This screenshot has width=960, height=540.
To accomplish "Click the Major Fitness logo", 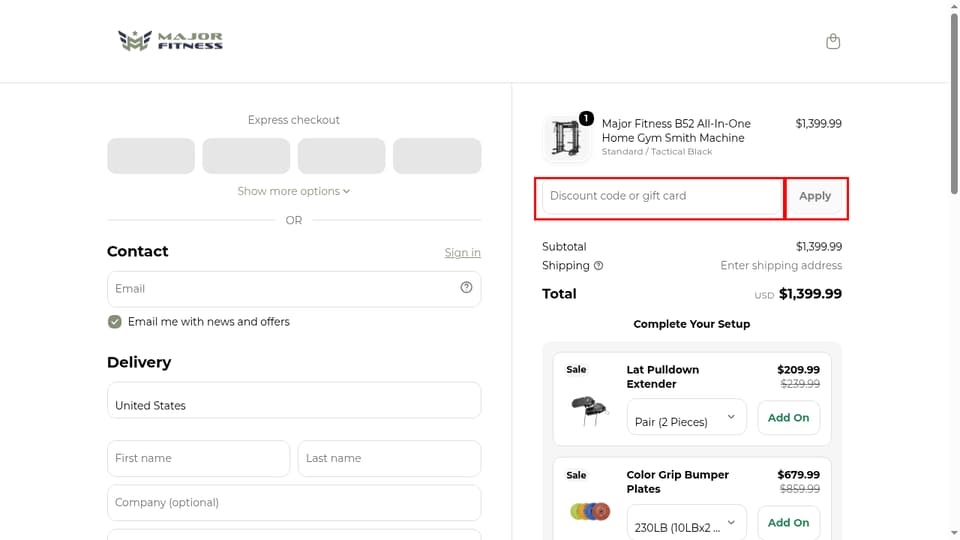I will 170,41.
